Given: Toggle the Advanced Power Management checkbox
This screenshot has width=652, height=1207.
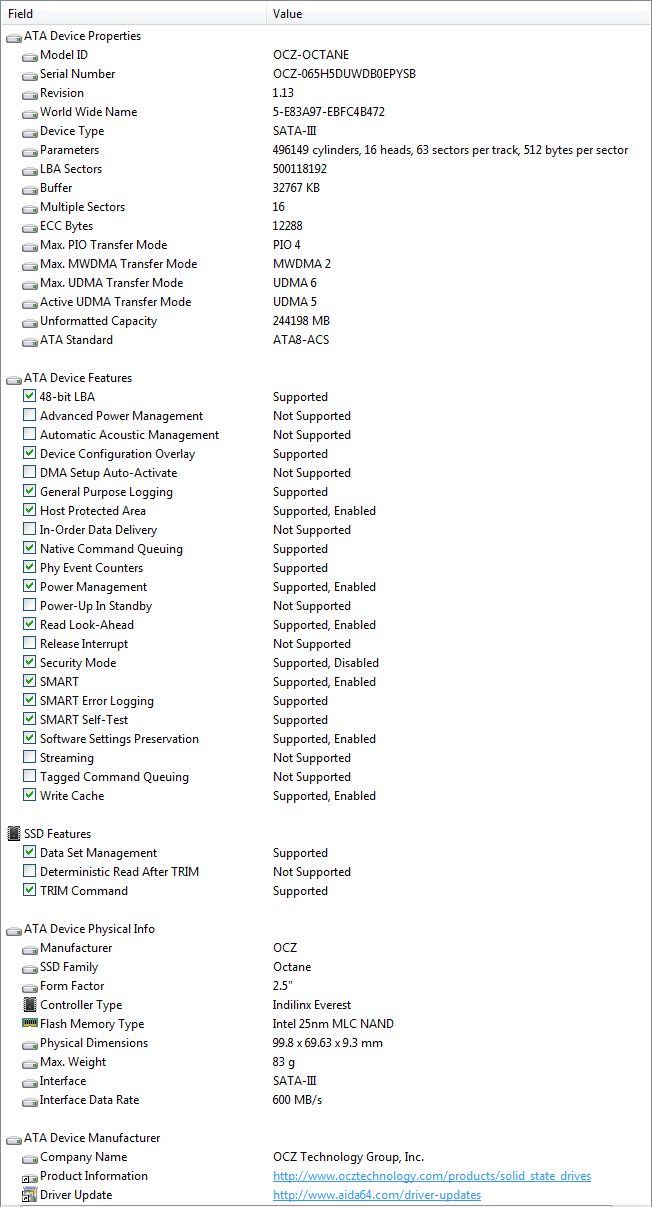Looking at the screenshot, I should coord(29,416).
